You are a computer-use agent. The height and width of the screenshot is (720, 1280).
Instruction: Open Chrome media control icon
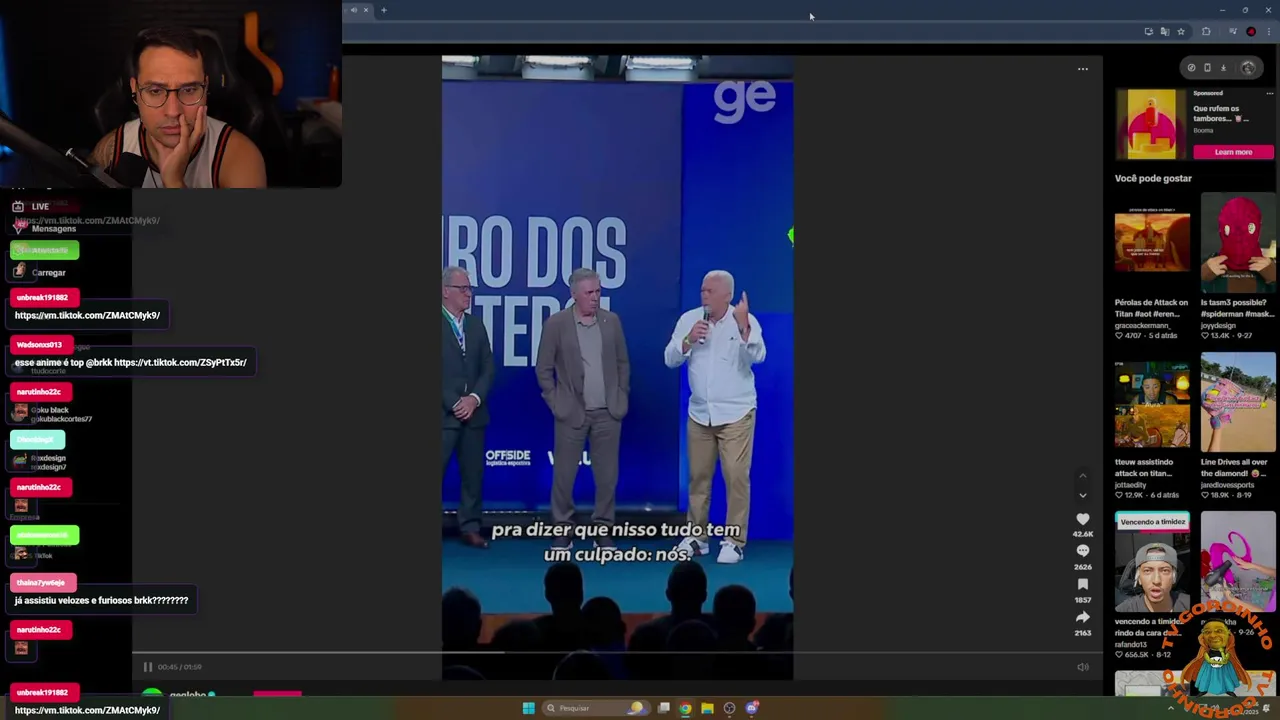pos(1233,32)
